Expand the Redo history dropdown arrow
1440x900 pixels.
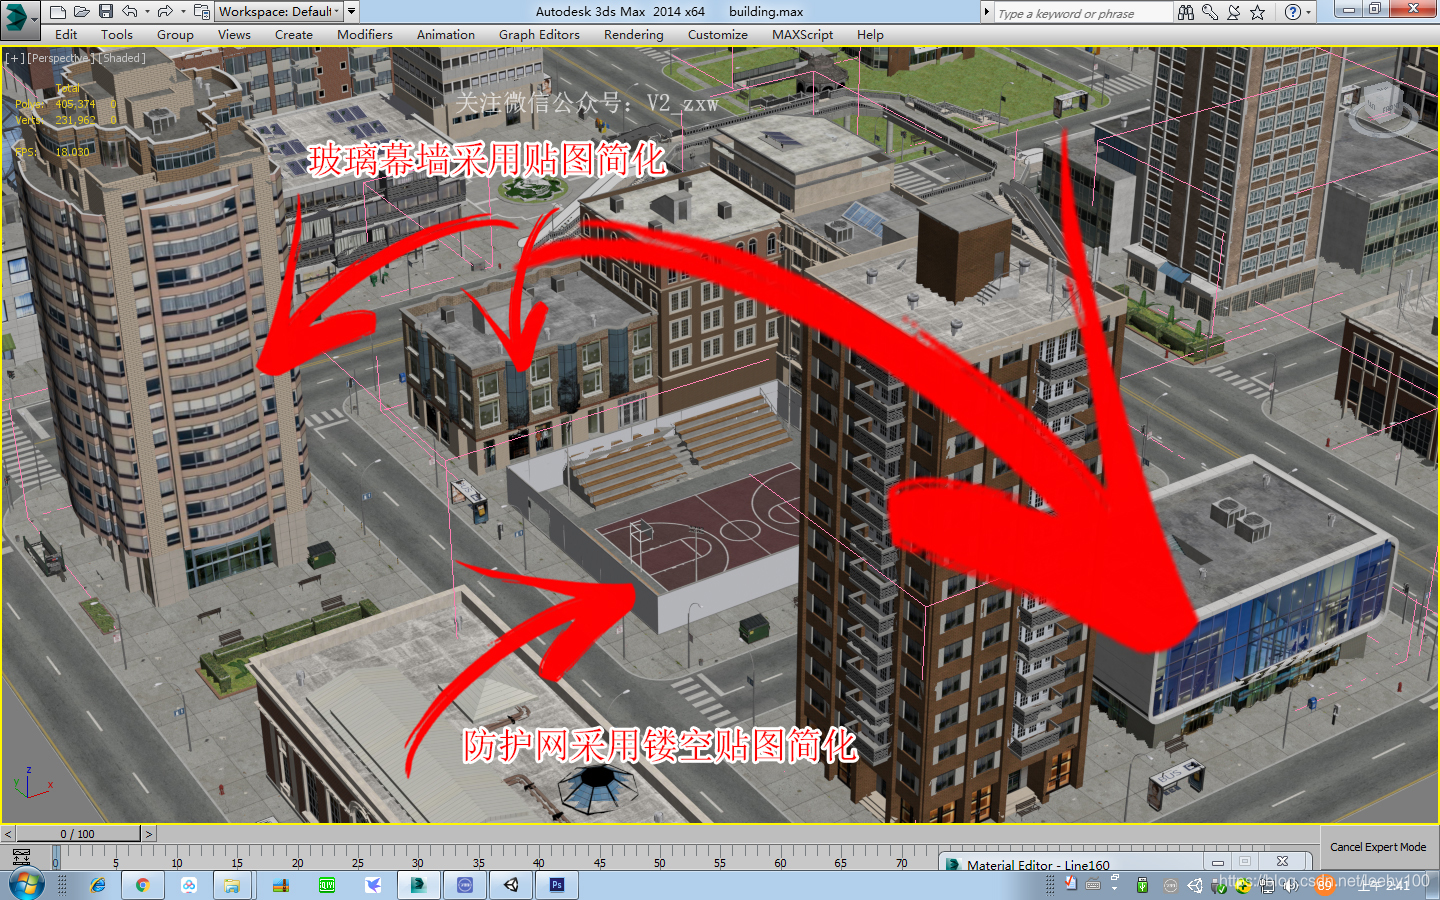click(x=183, y=12)
